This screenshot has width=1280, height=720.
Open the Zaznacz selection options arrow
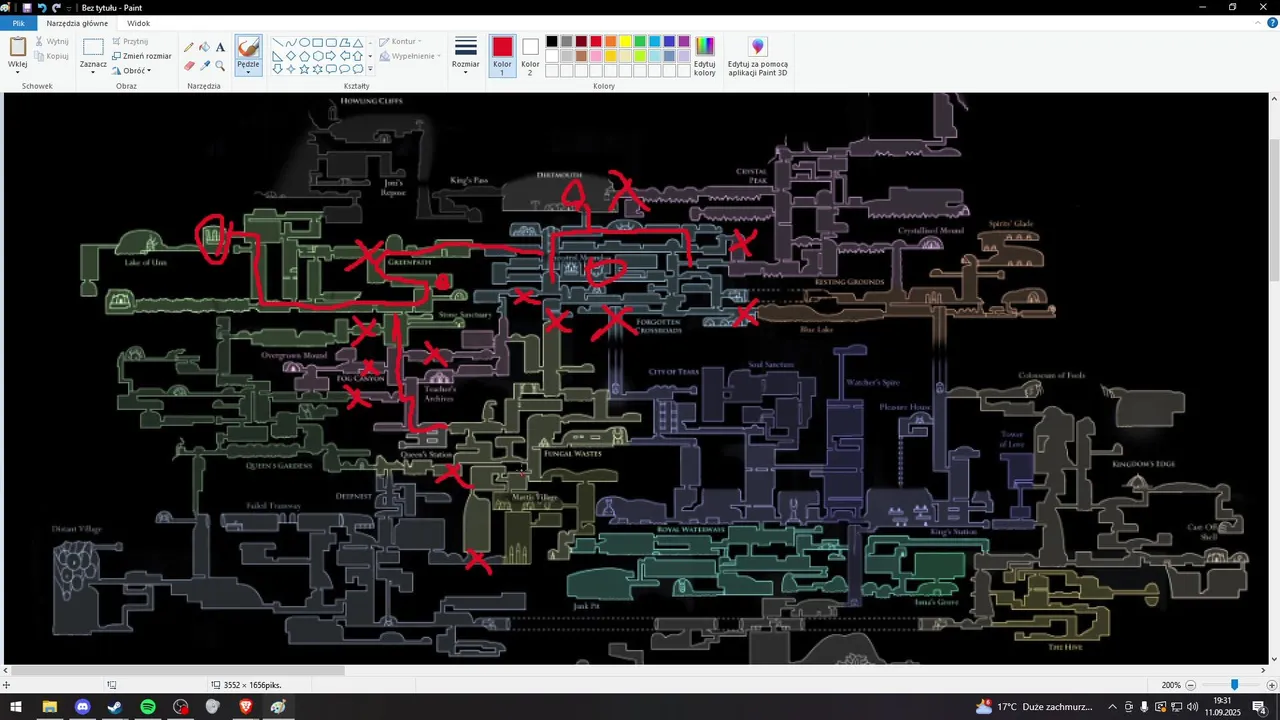click(x=93, y=72)
